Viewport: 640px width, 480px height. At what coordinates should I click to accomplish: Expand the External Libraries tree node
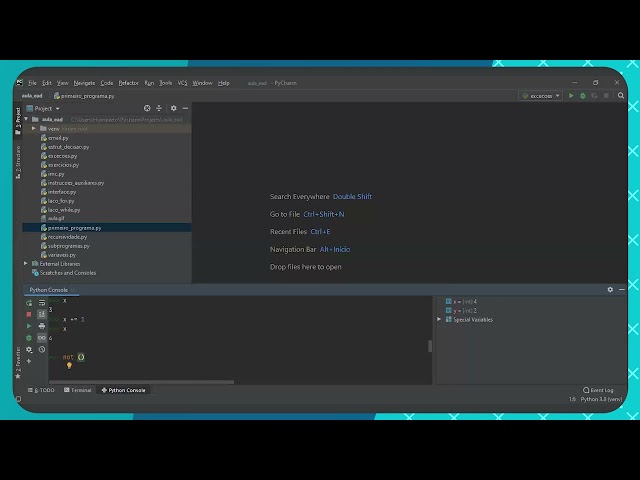click(x=26, y=263)
